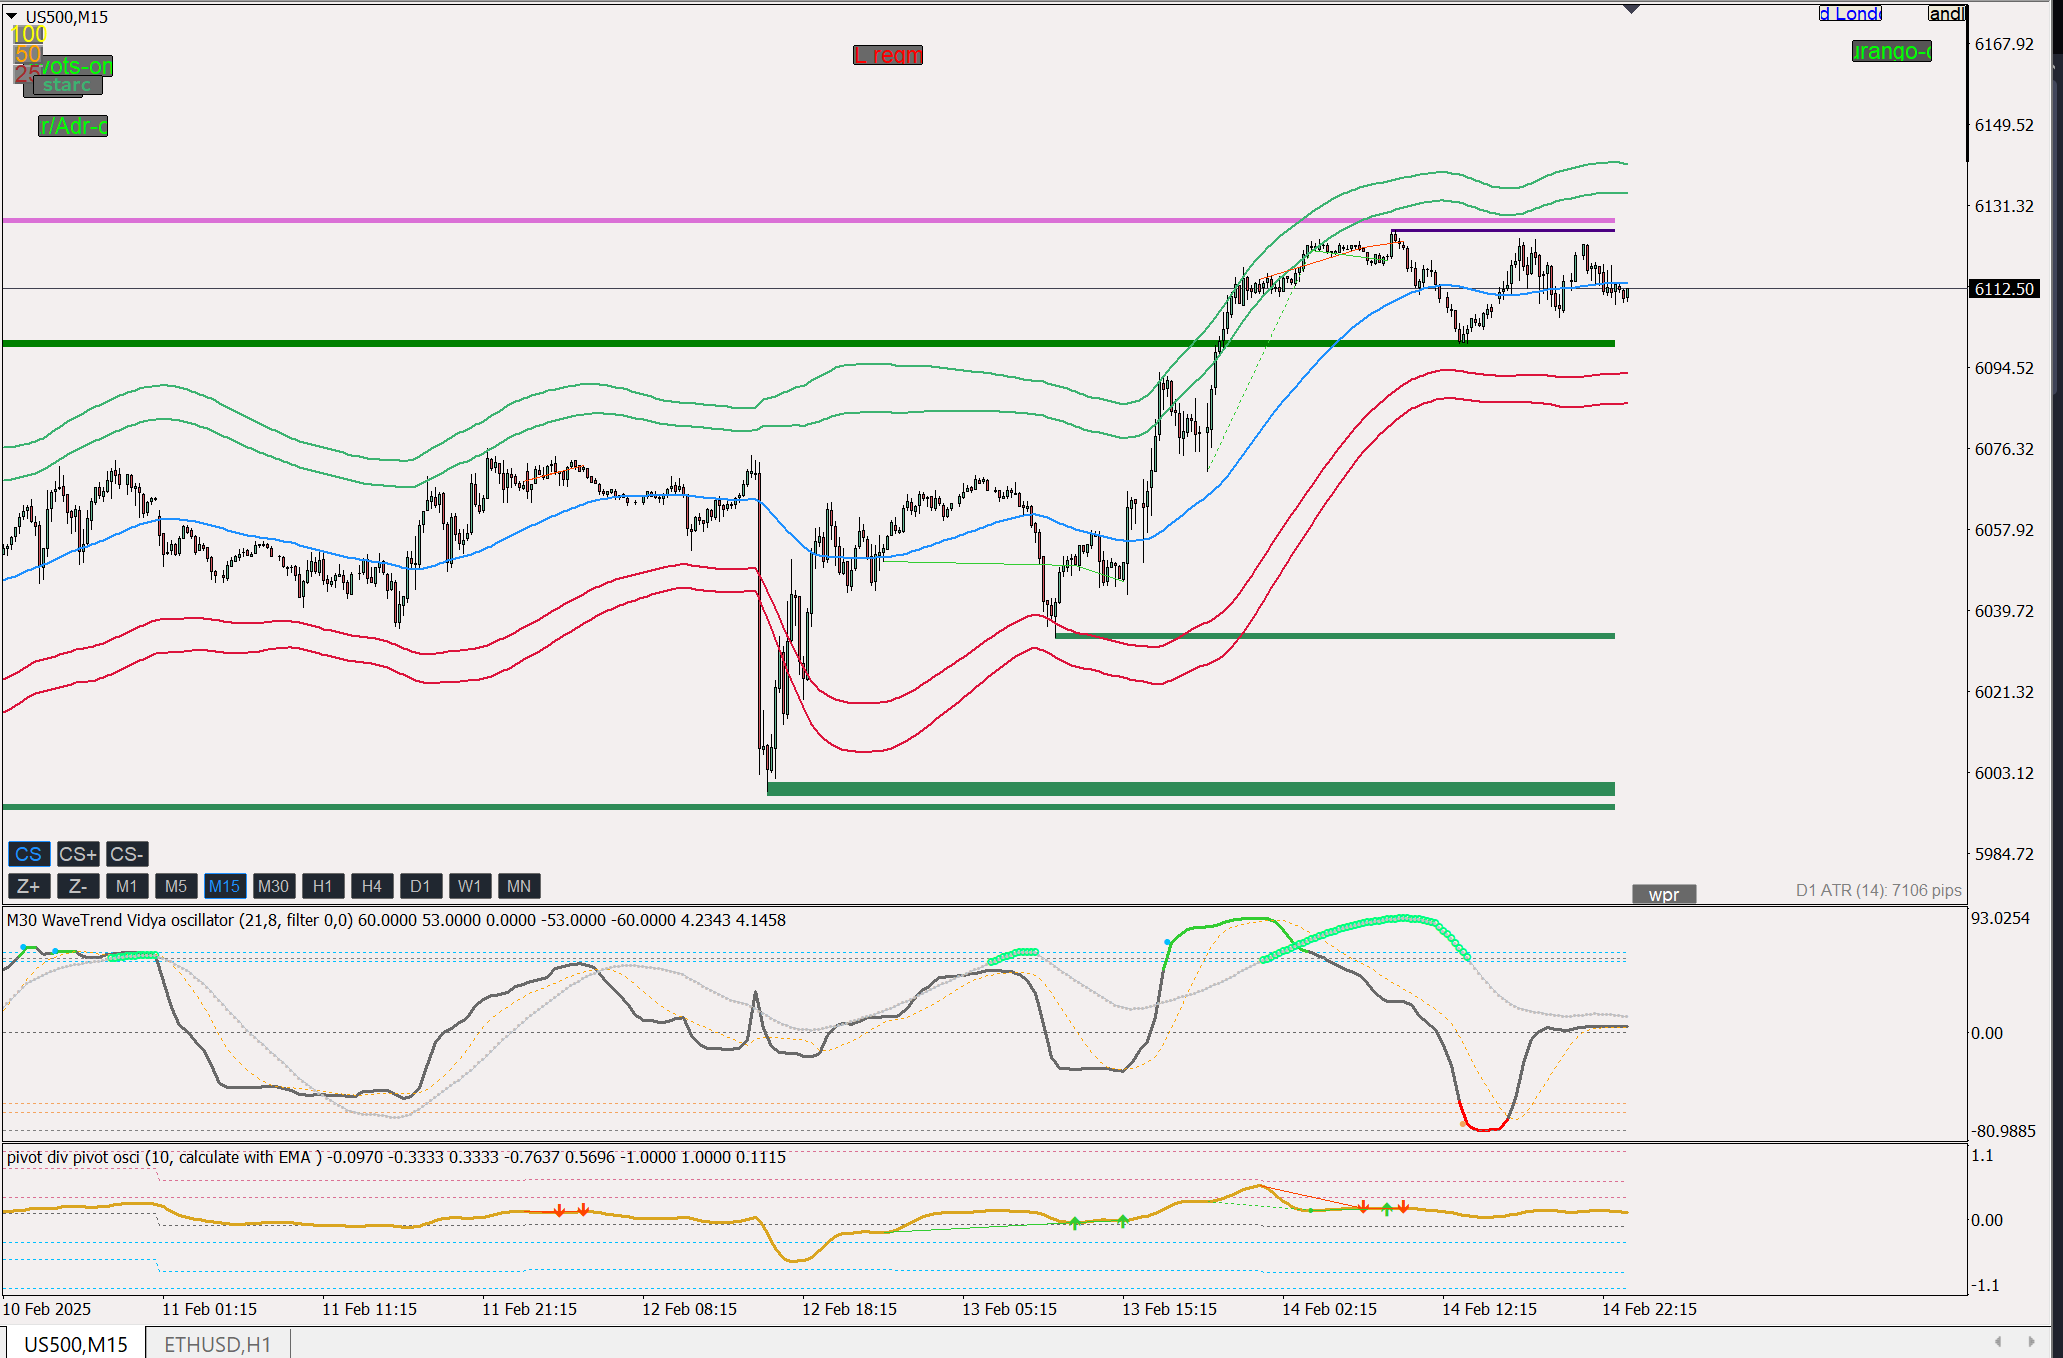Switch to the ETHUSD,H1 chart tab

tap(217, 1344)
